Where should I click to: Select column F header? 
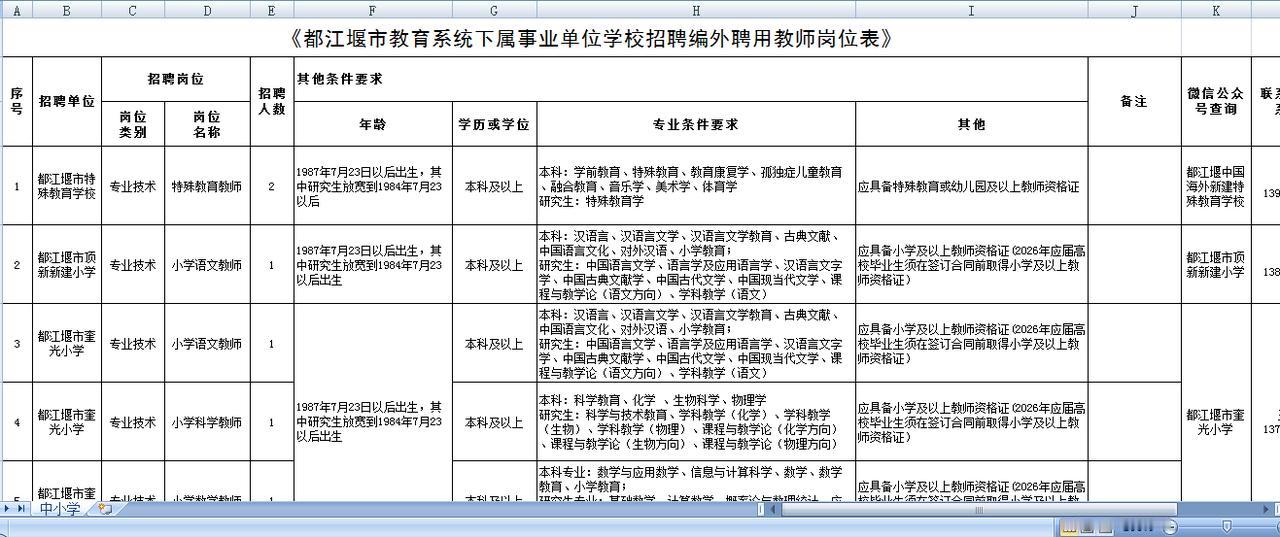click(x=372, y=10)
